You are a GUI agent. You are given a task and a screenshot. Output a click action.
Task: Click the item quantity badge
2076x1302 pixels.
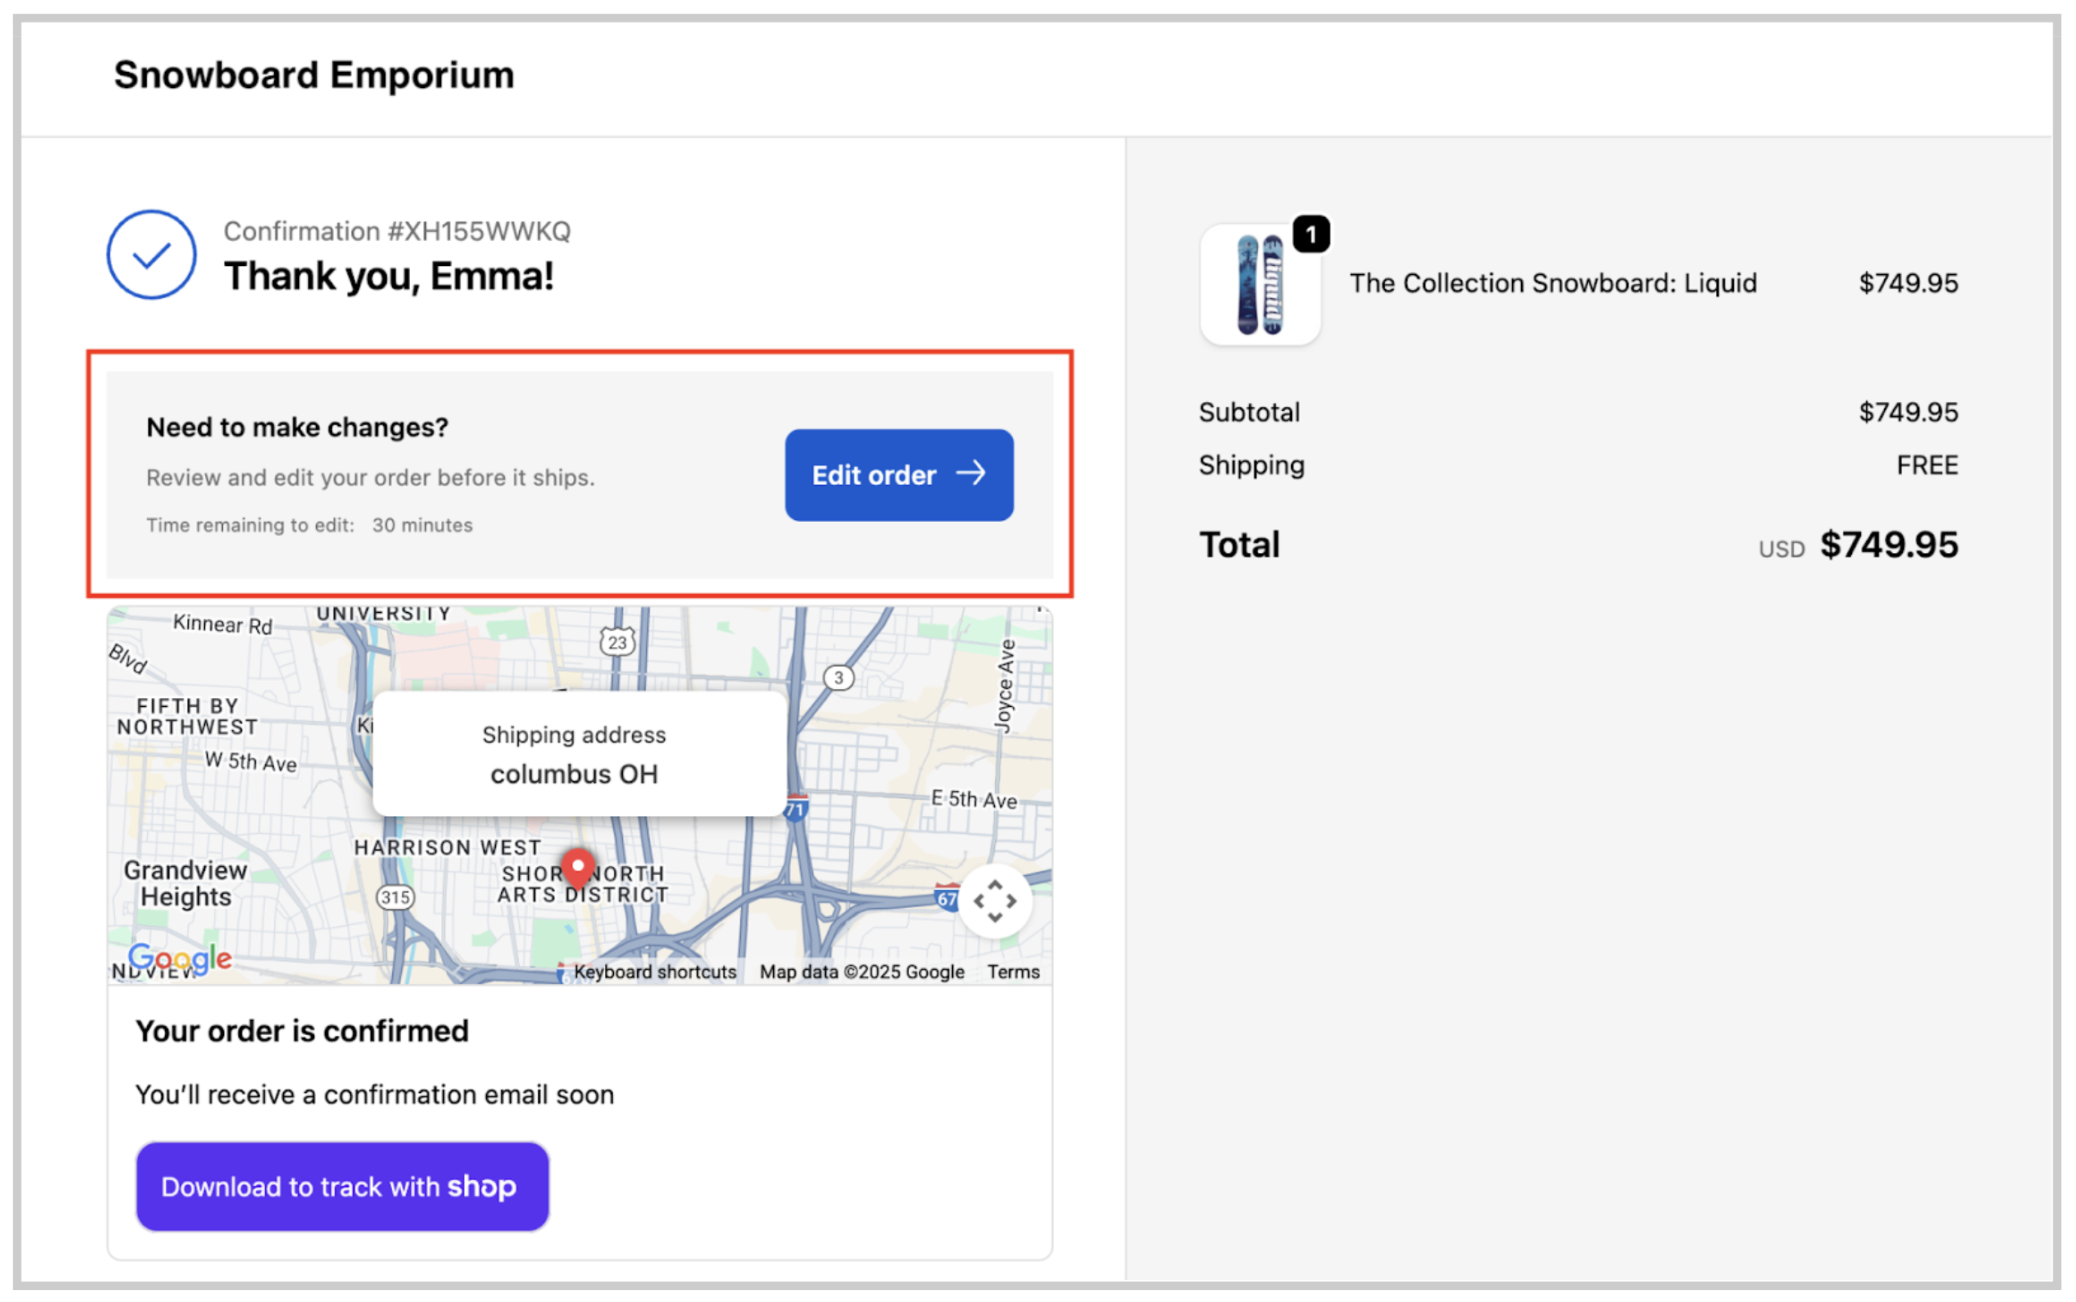click(1310, 235)
